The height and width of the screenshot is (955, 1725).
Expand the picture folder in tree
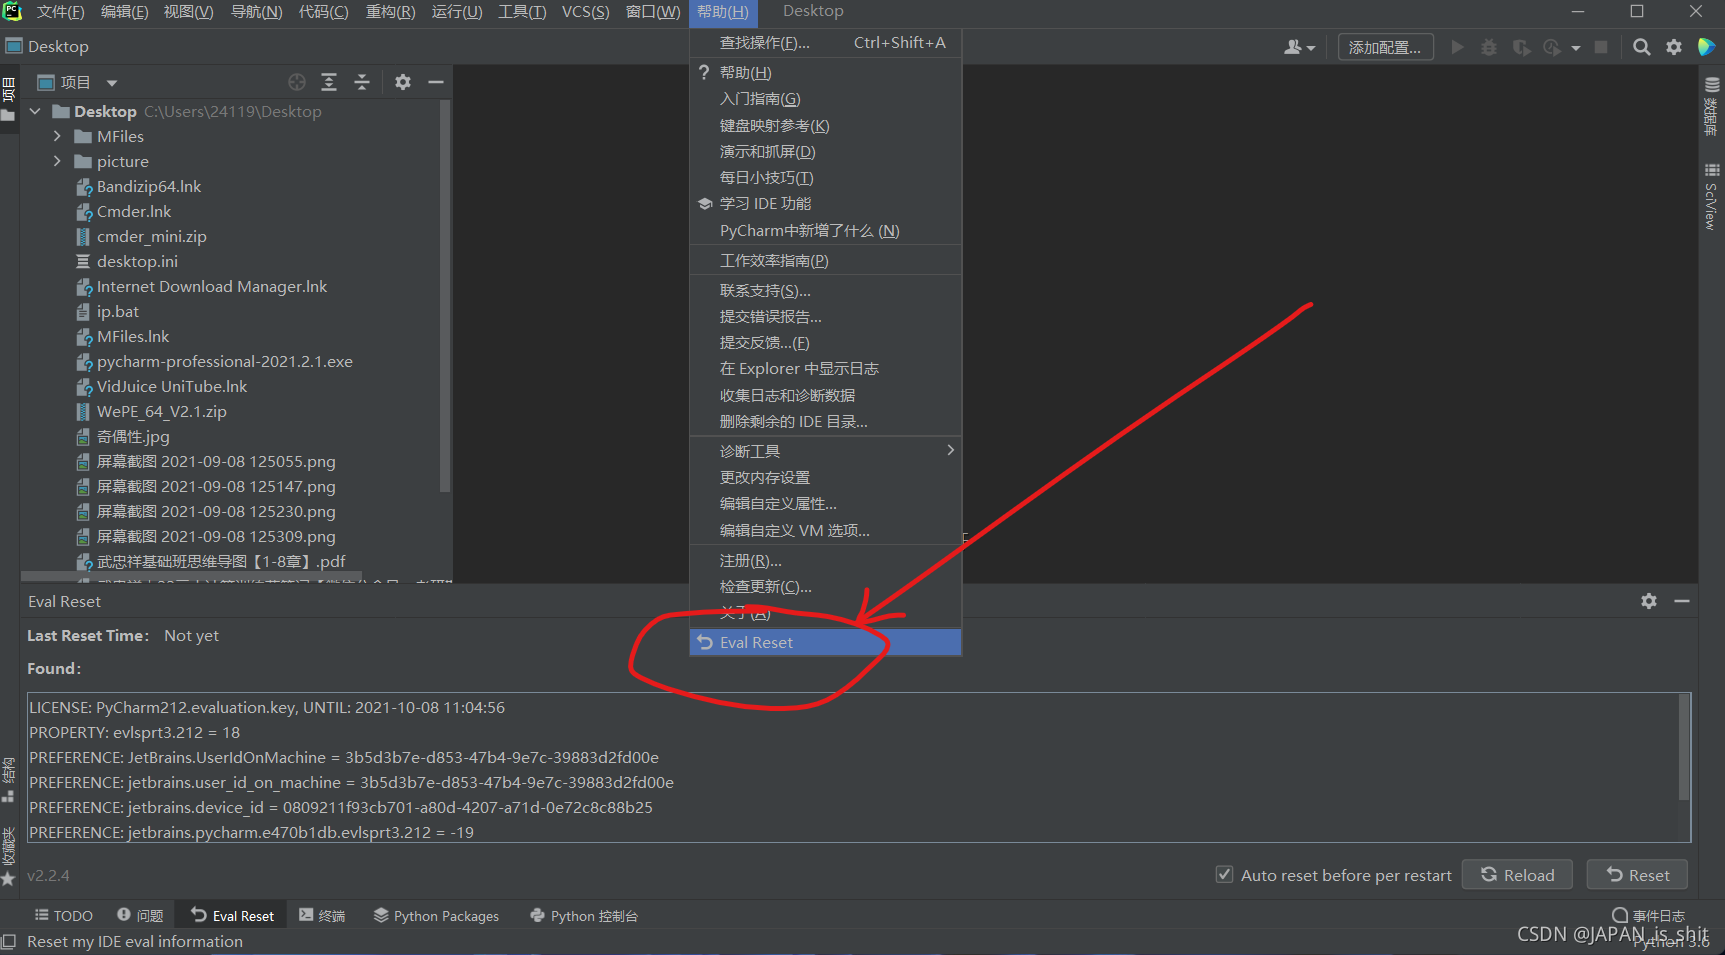[57, 161]
